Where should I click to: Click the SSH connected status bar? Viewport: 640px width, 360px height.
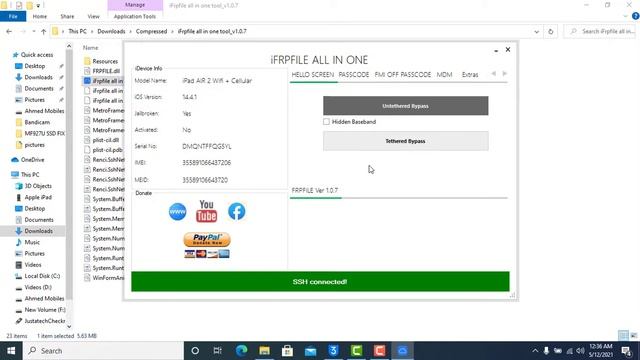point(320,282)
